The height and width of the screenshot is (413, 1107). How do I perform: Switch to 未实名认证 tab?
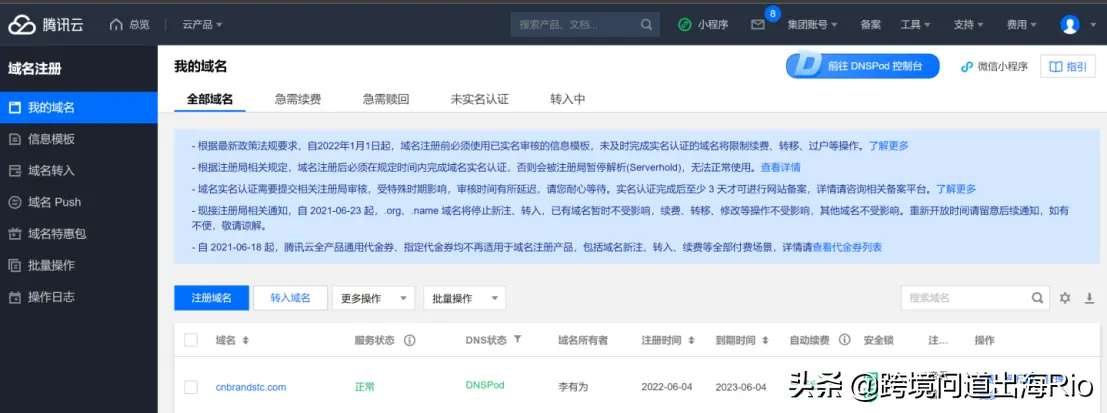click(x=479, y=100)
